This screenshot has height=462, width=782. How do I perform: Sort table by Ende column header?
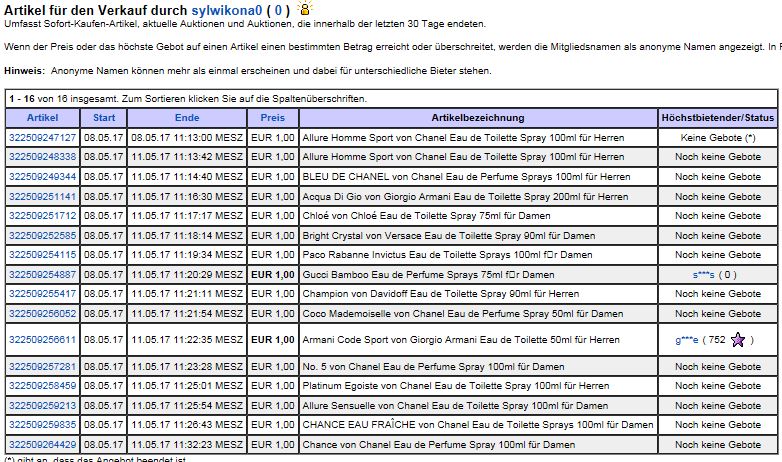[x=187, y=118]
